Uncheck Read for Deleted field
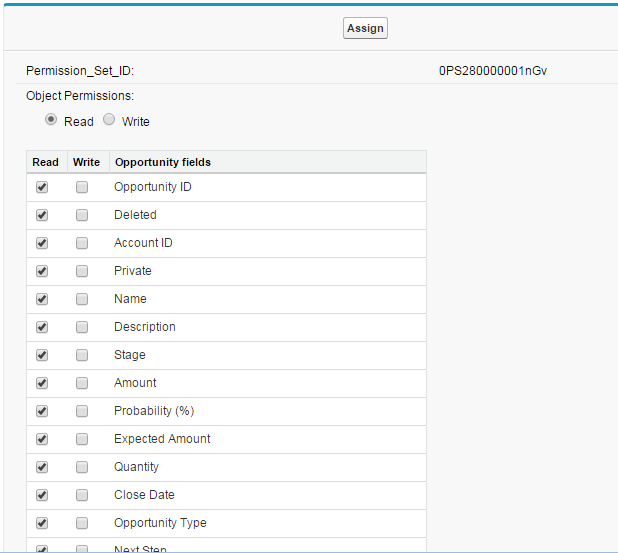 pyautogui.click(x=42, y=215)
